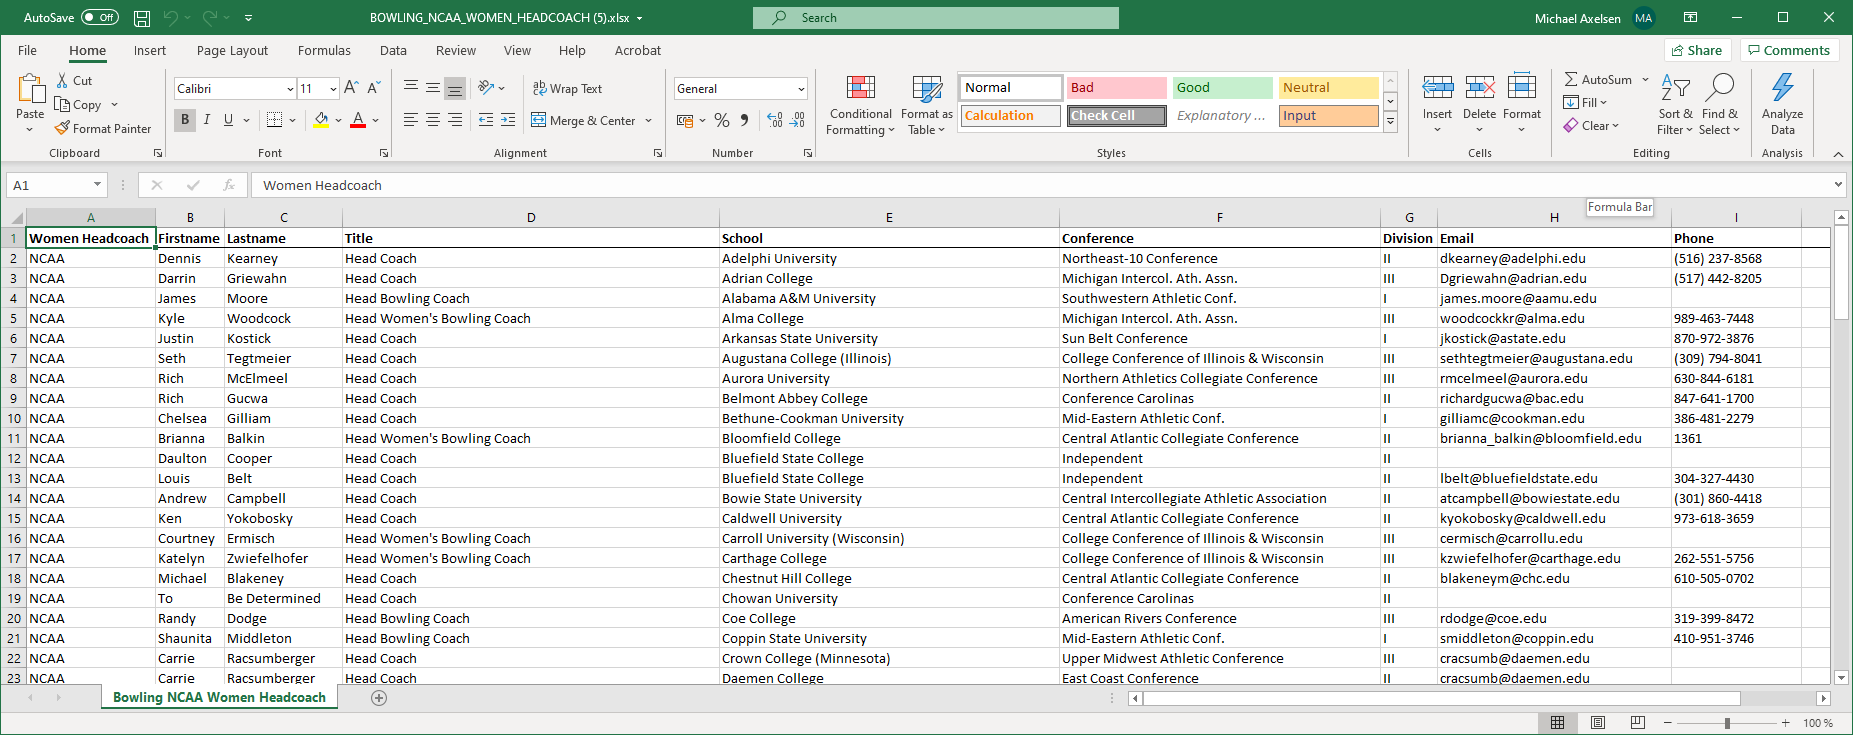This screenshot has width=1853, height=735.
Task: Apply the Neutral cell style
Action: pos(1328,88)
